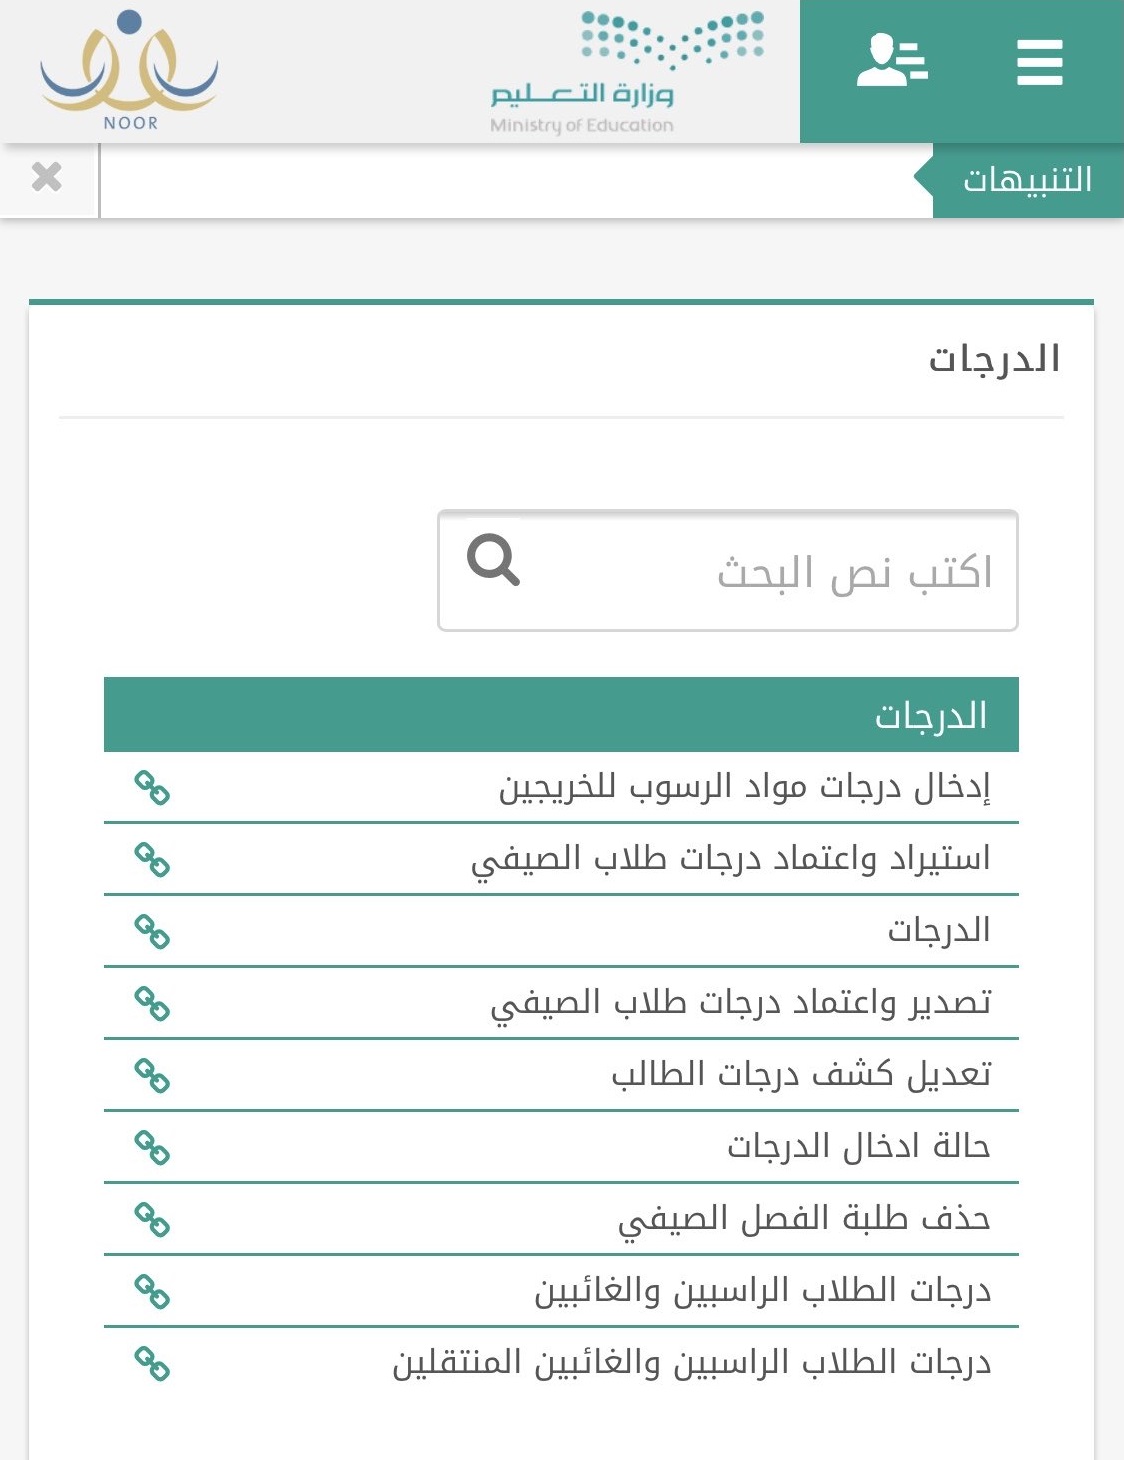Open the hamburger menu icon
This screenshot has width=1124, height=1460.
tap(1039, 63)
